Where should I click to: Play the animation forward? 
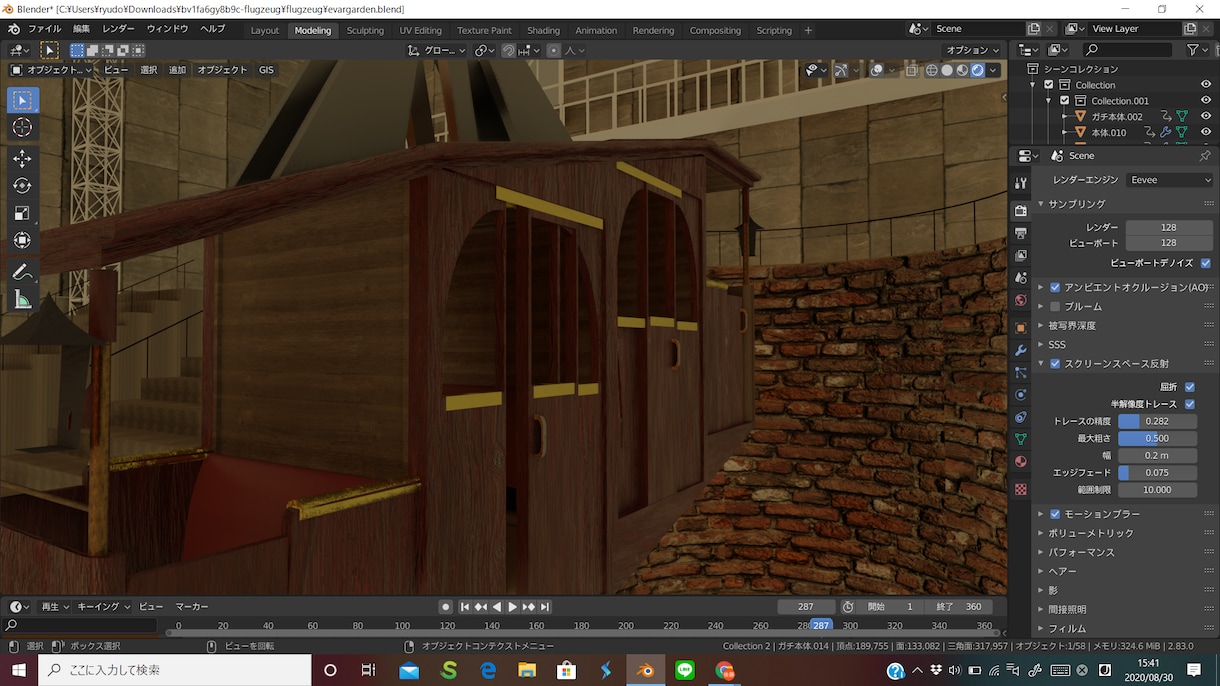[x=513, y=607]
